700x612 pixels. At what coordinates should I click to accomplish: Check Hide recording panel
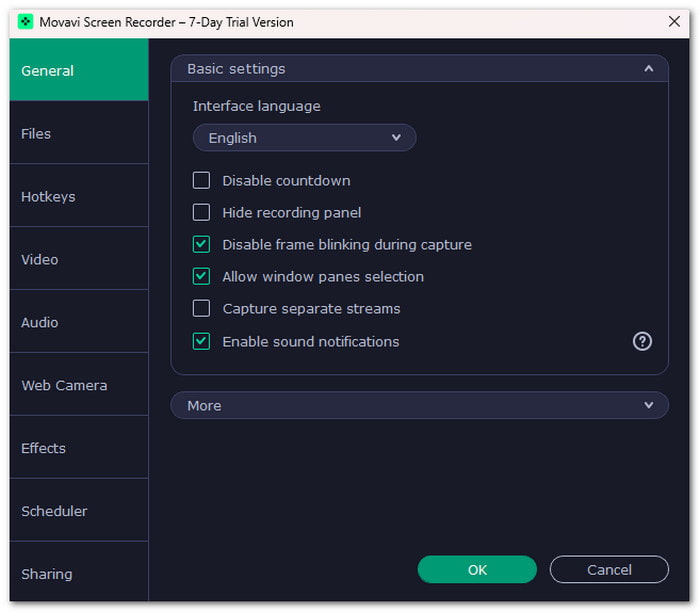pos(201,212)
